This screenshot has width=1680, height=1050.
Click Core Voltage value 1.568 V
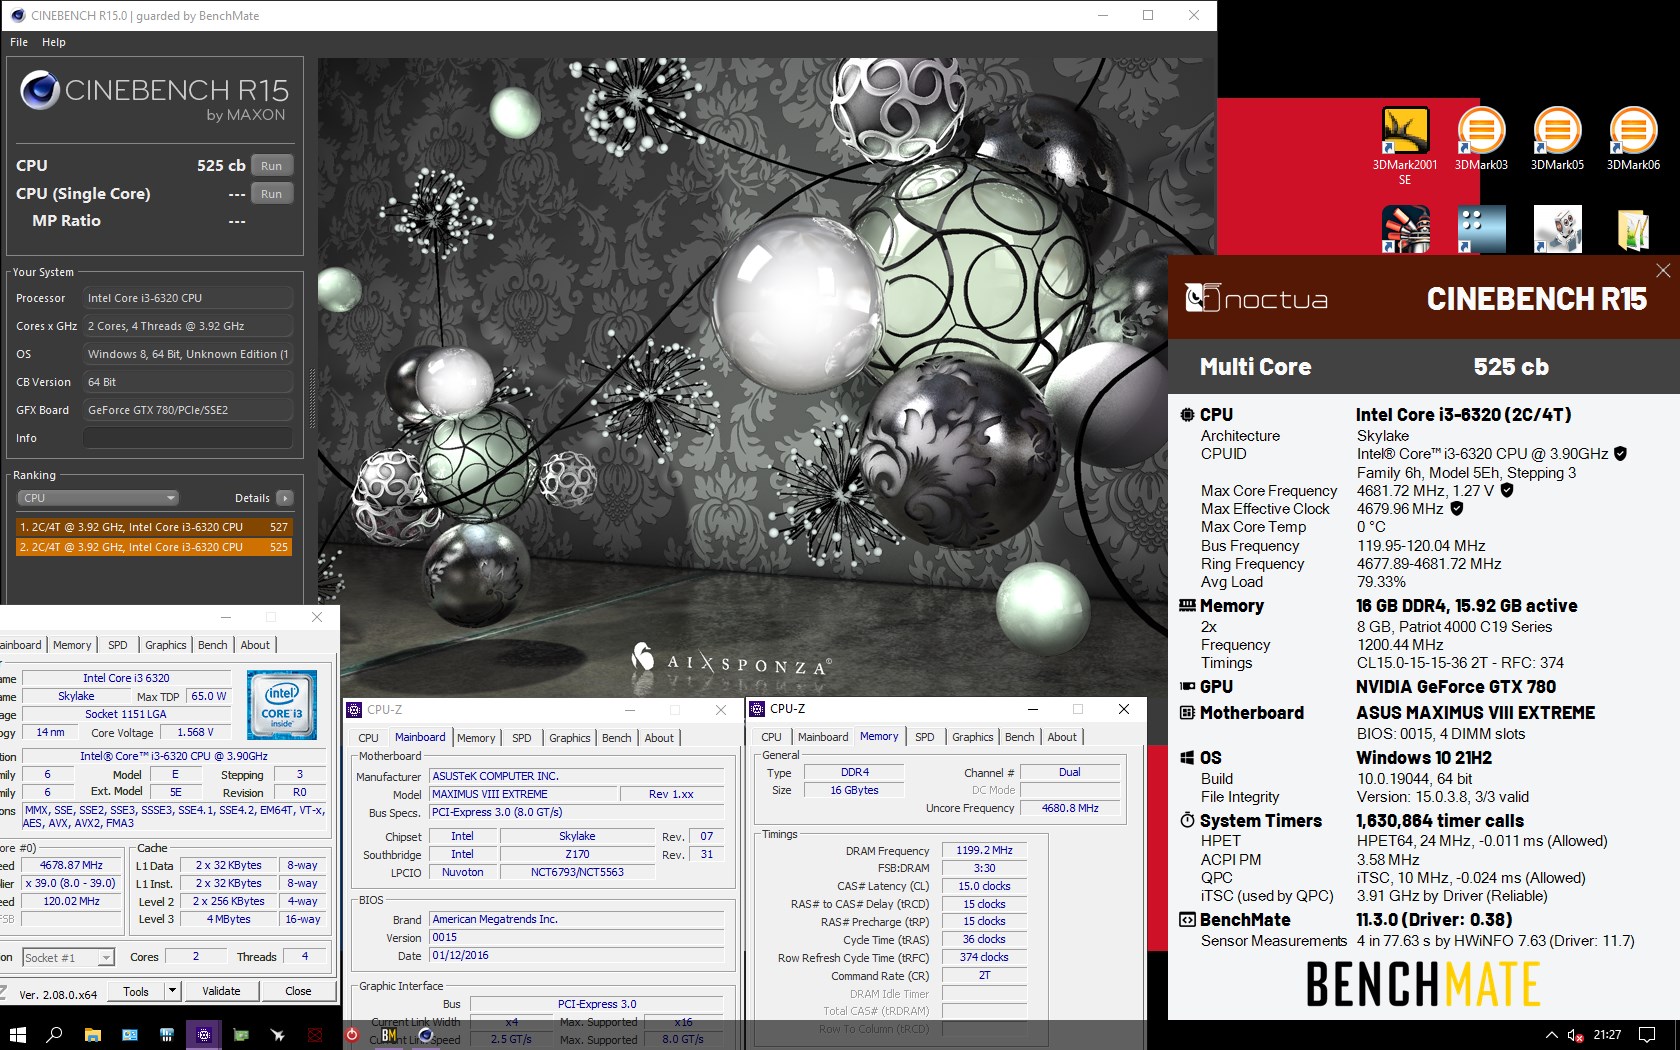(x=197, y=732)
